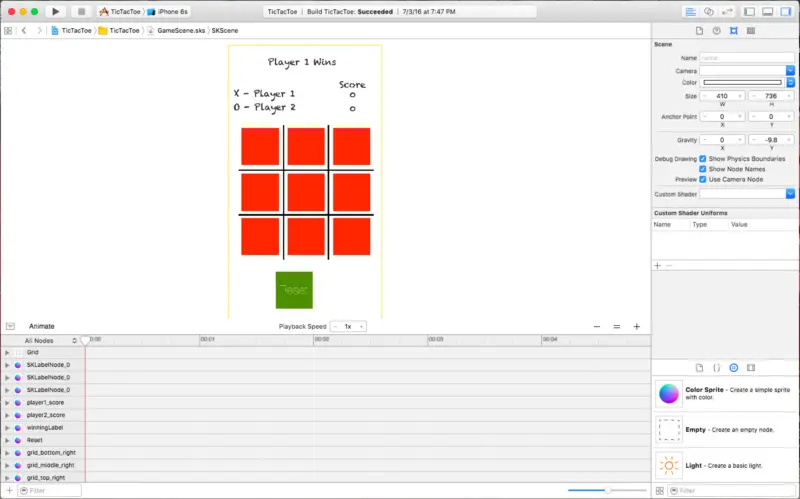
Task: Expand the grid_top_right node row
Action: click(x=7, y=478)
